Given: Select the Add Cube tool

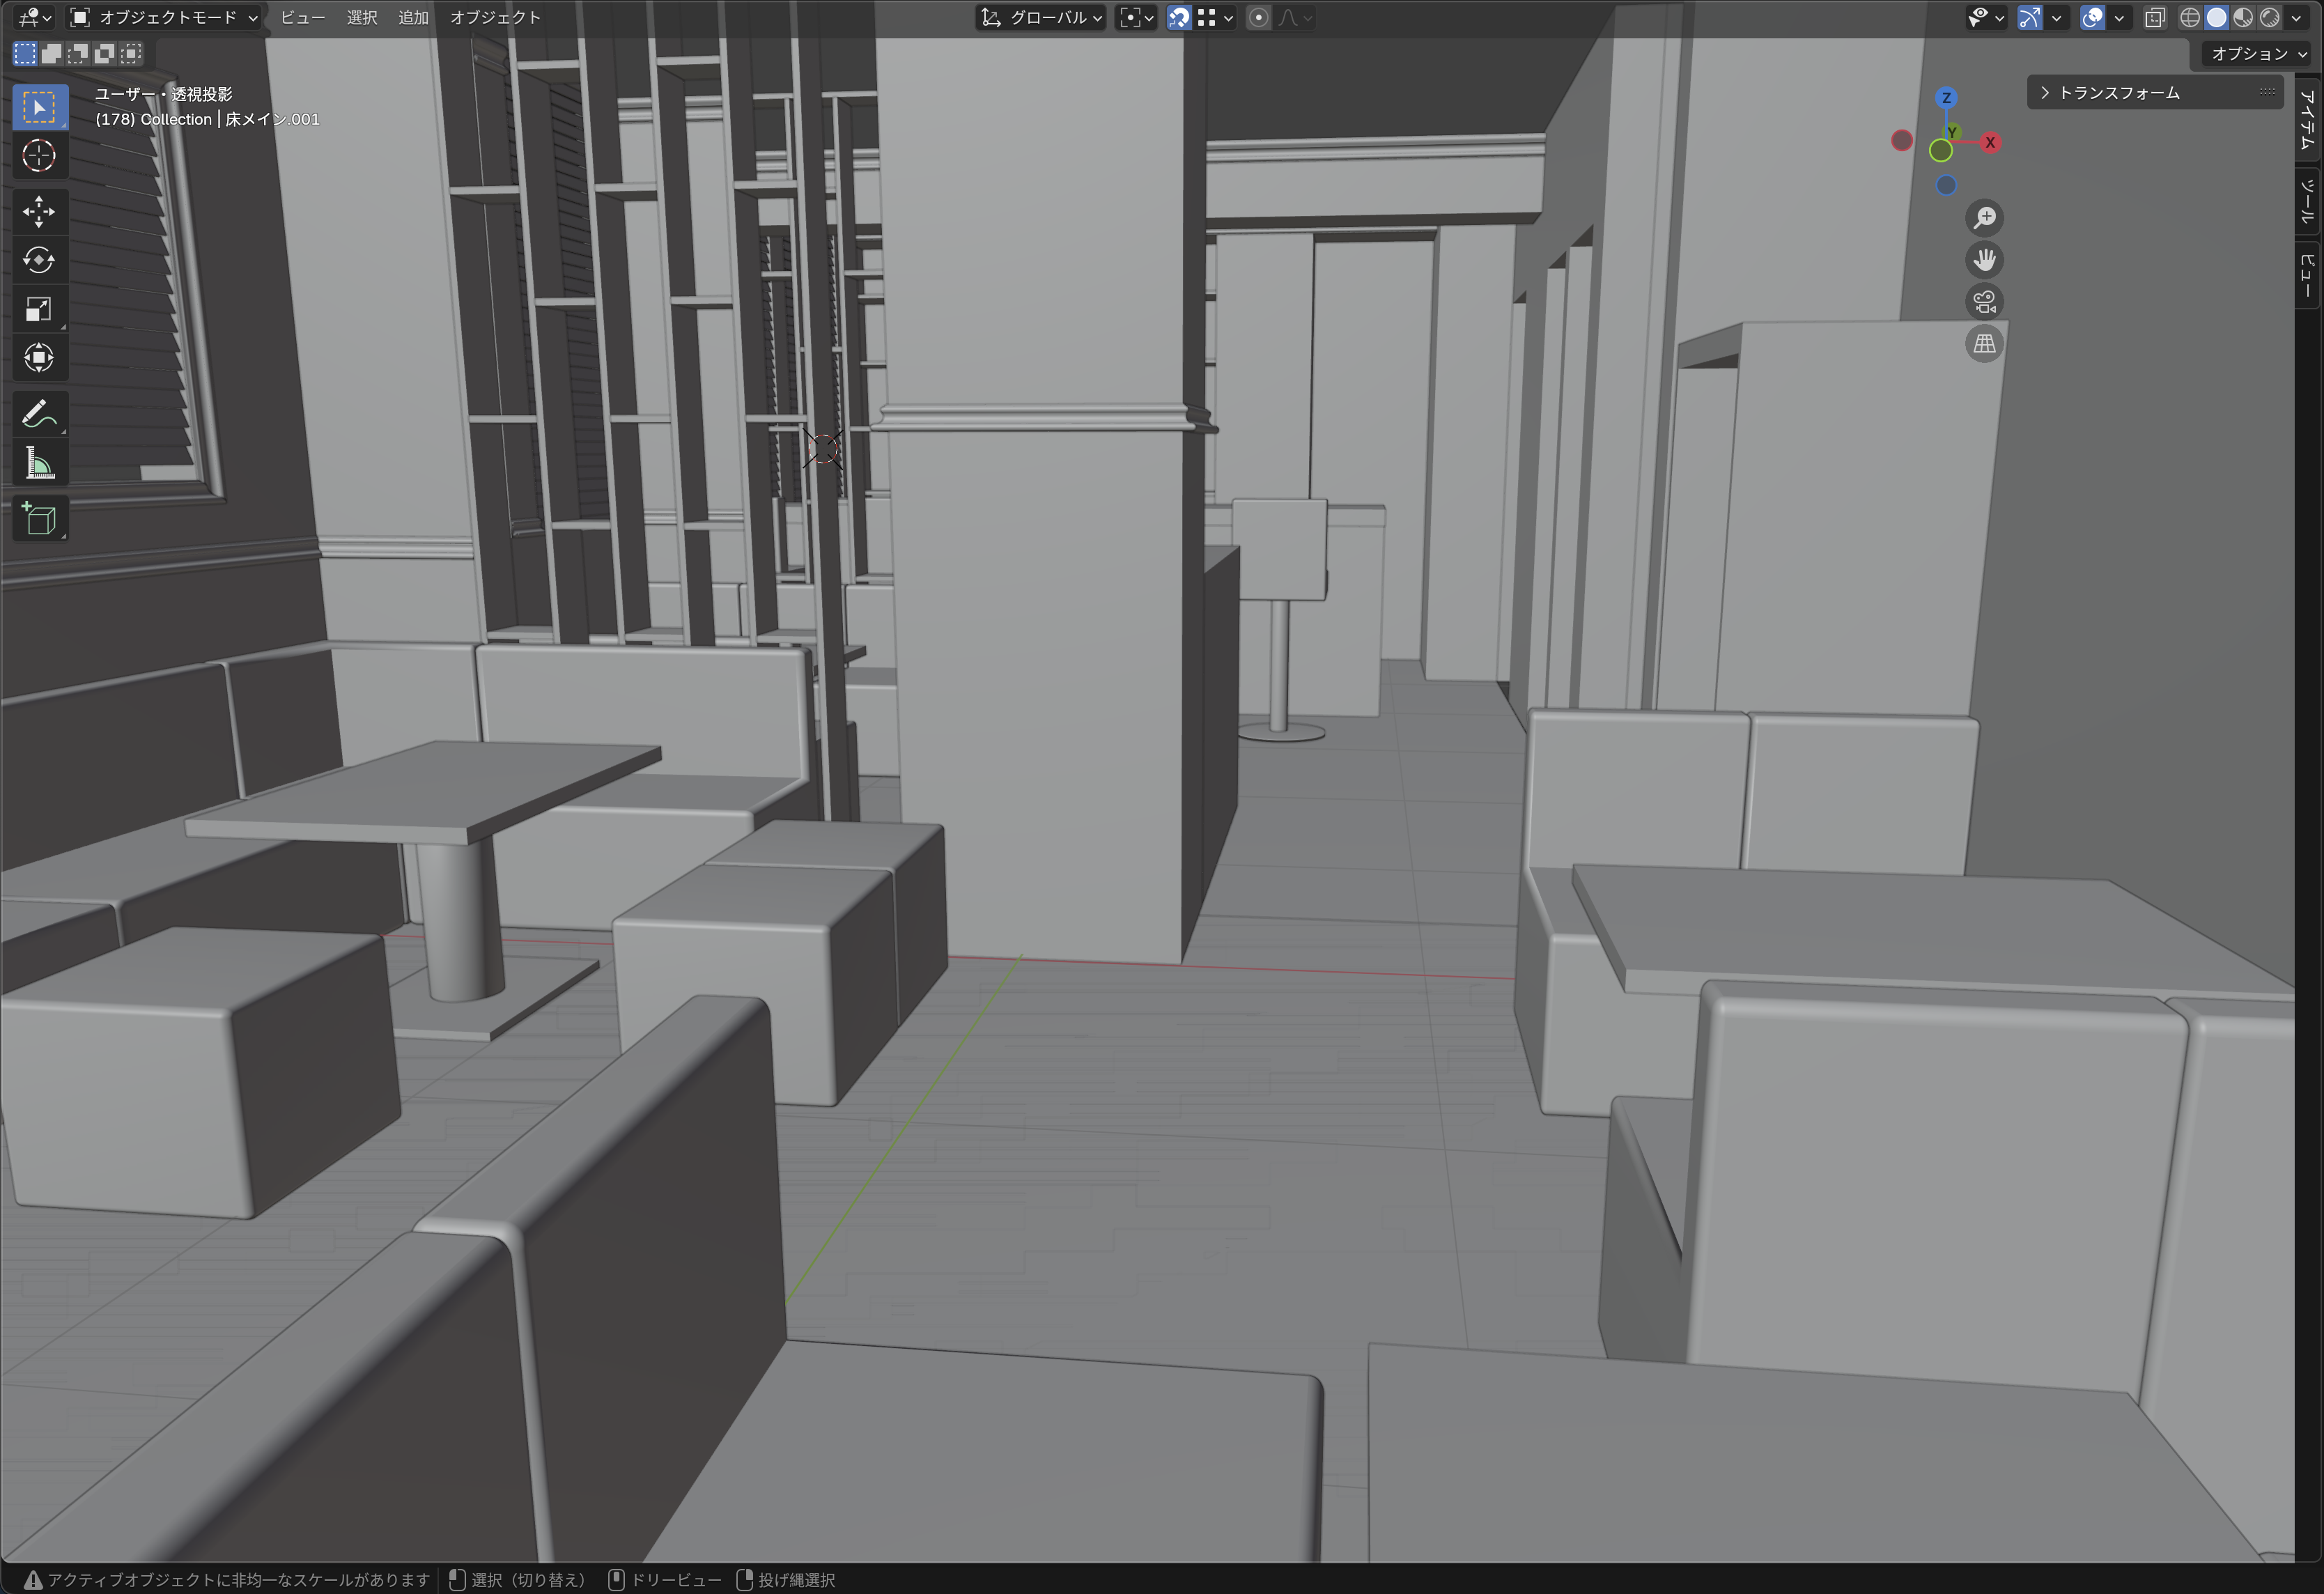Looking at the screenshot, I should 40,518.
